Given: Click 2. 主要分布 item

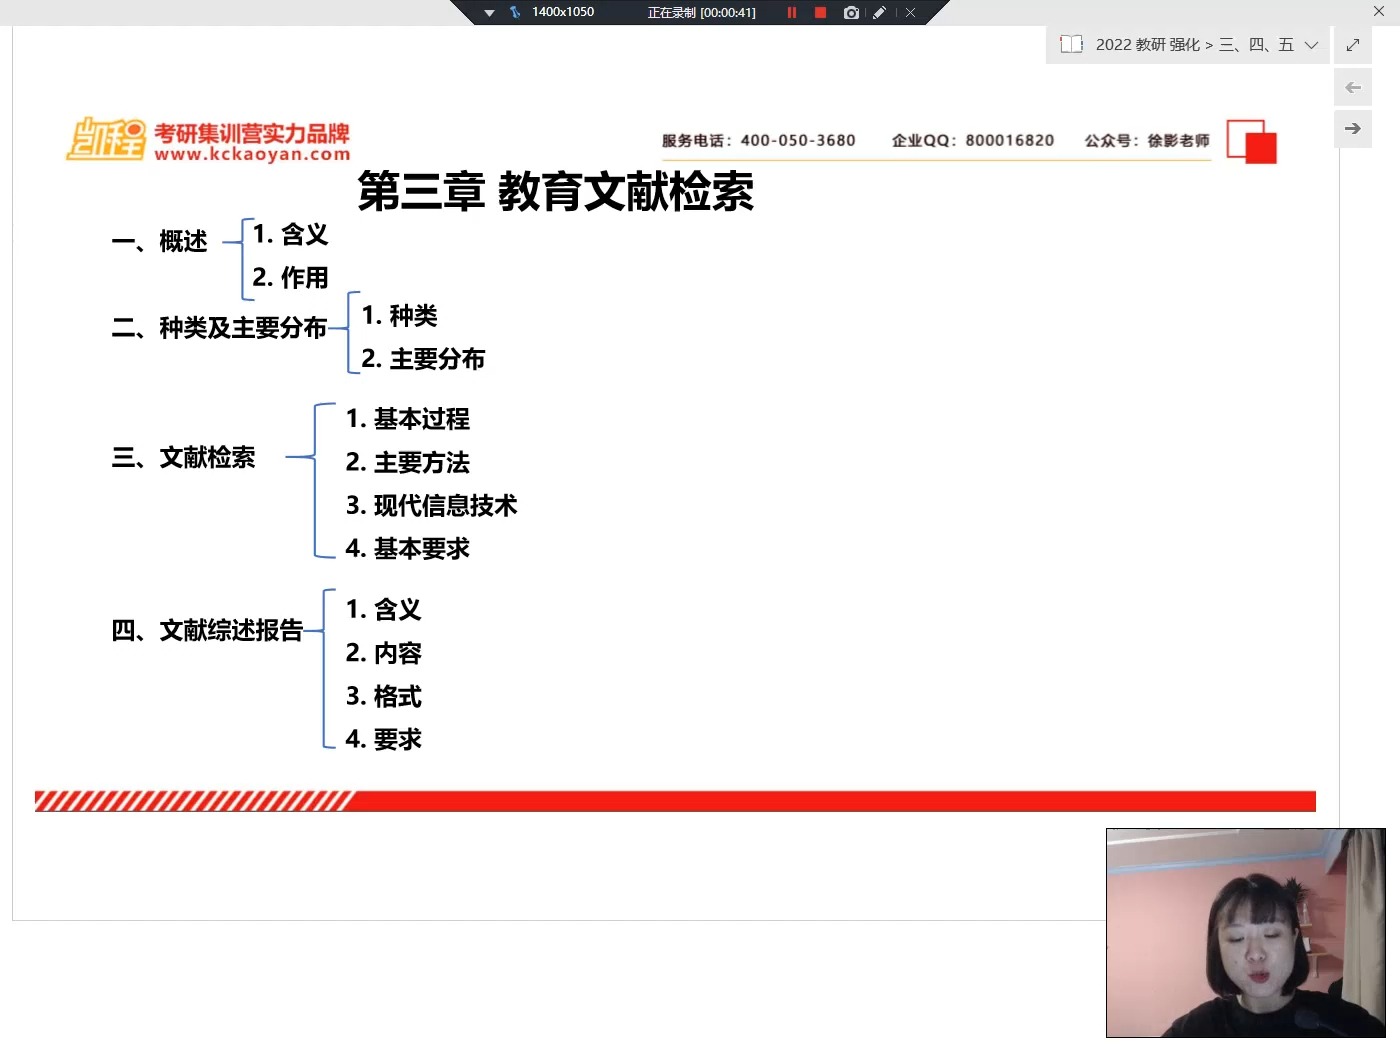Looking at the screenshot, I should [424, 358].
